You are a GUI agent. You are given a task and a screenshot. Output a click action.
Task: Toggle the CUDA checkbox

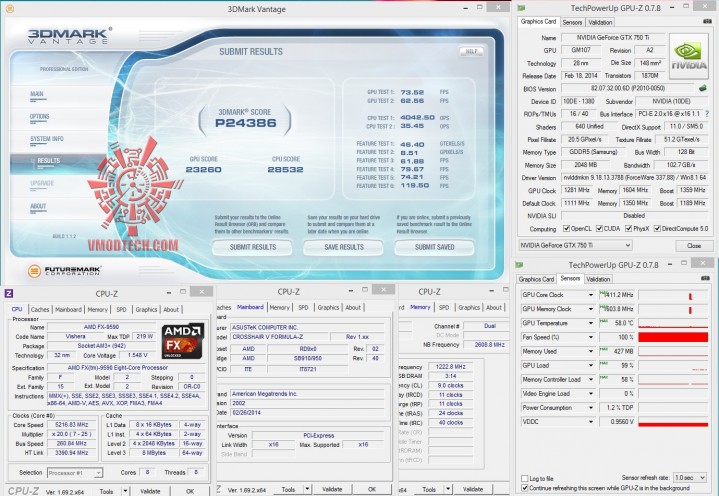coord(599,228)
